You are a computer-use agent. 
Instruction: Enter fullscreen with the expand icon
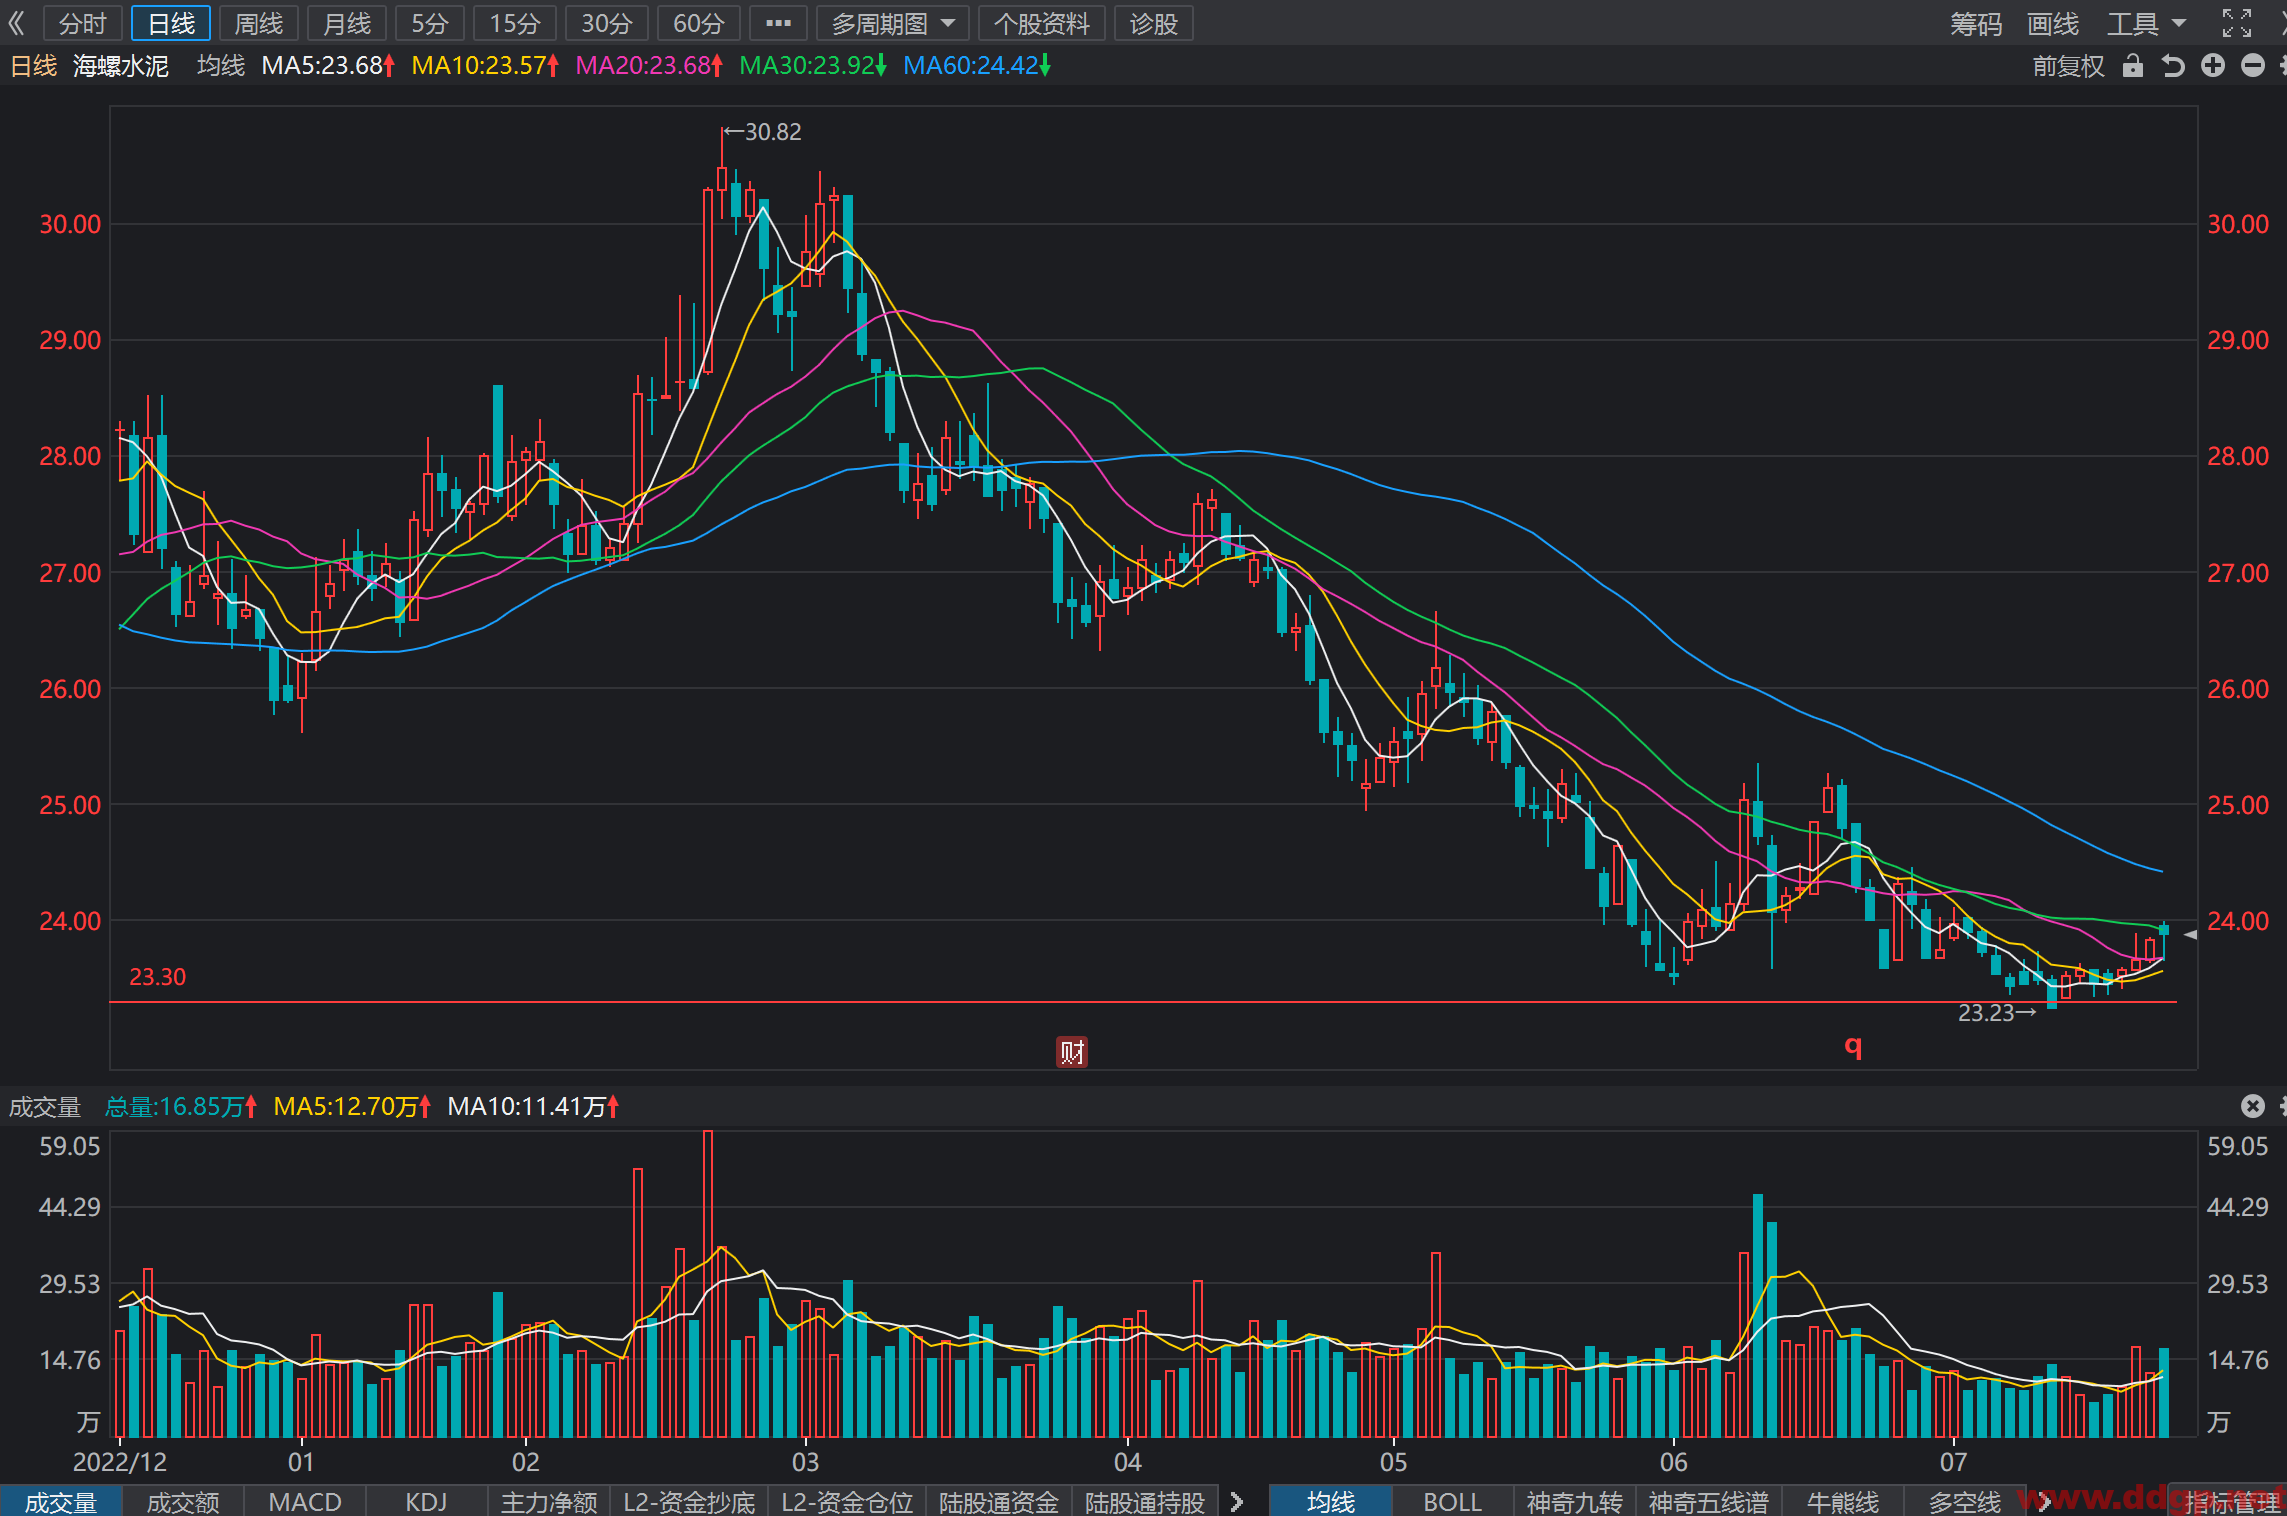2237,23
